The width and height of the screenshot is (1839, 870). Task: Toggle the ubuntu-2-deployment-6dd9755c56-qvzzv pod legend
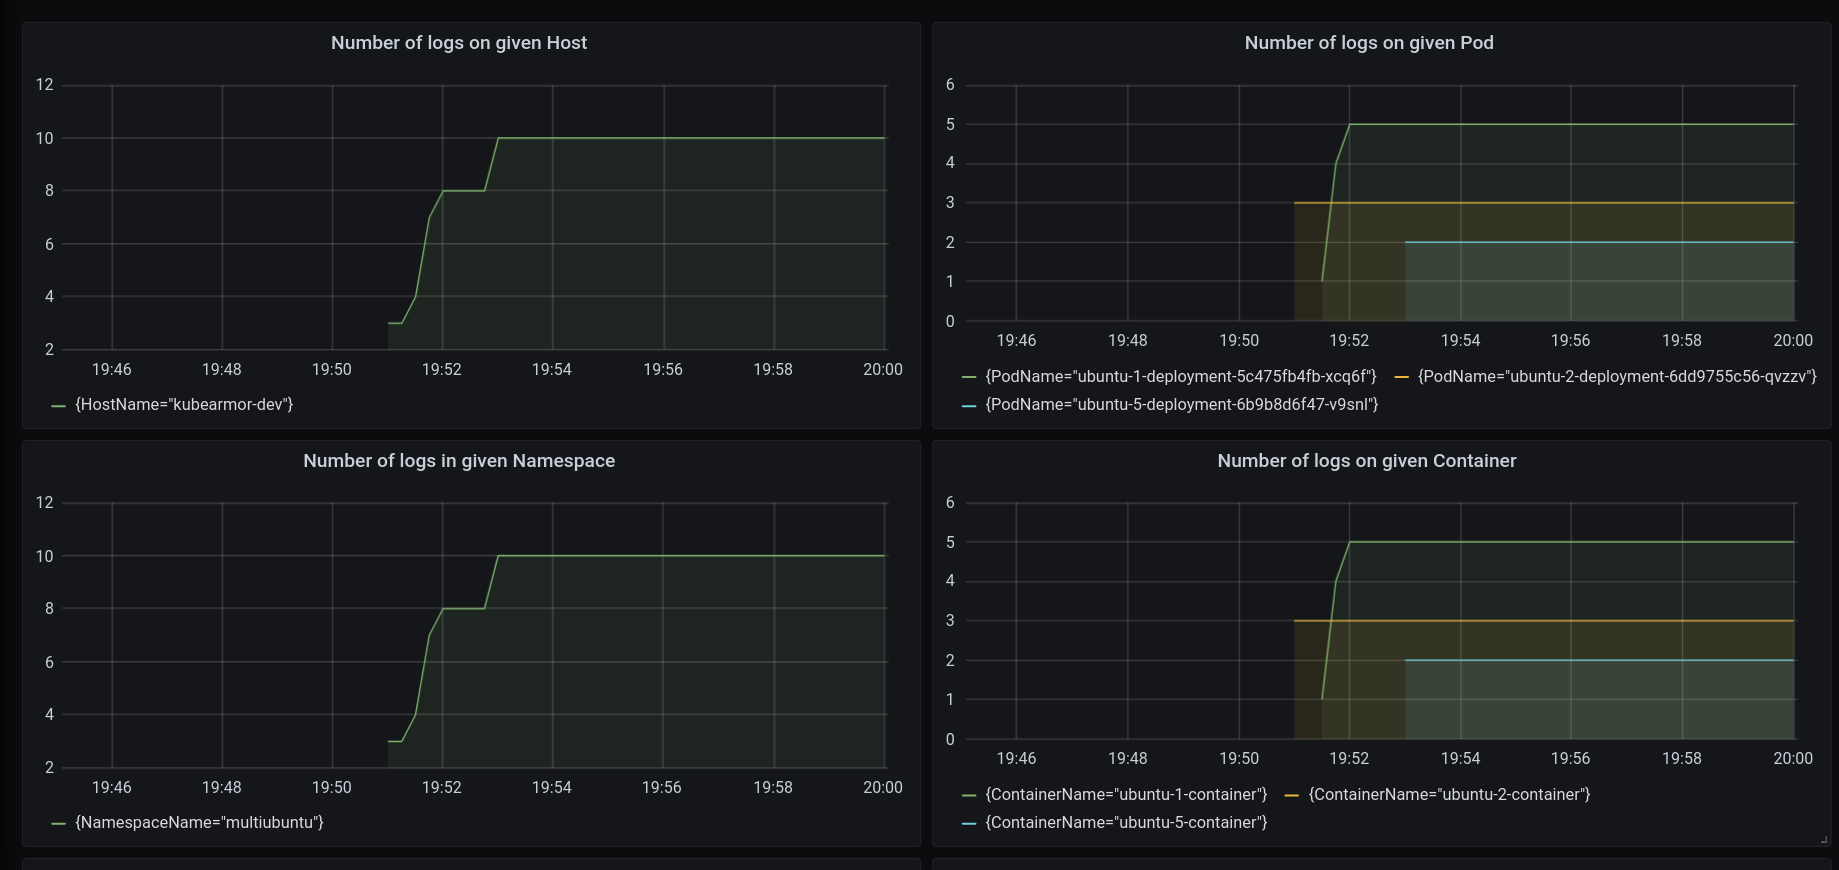point(1617,377)
